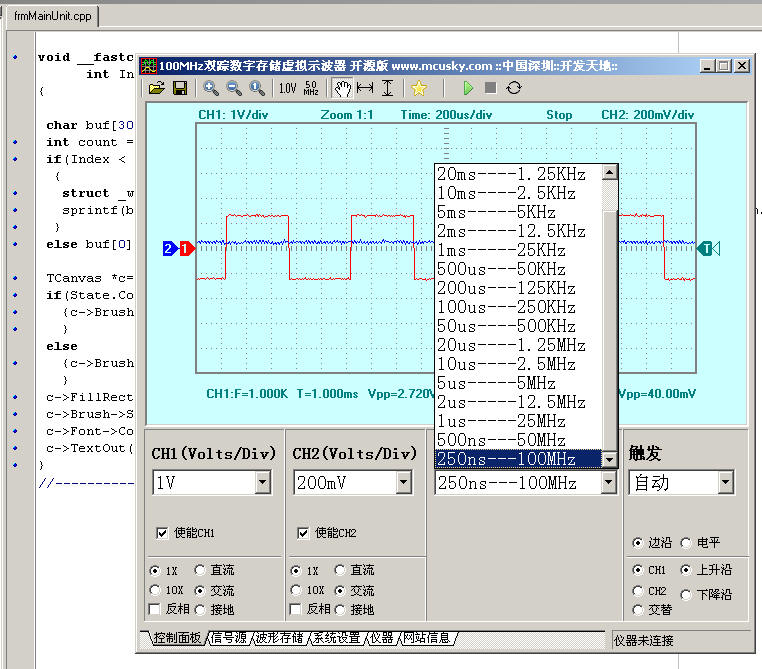Click the 1.0V toolbar icon
The height and width of the screenshot is (669, 762).
tap(287, 88)
